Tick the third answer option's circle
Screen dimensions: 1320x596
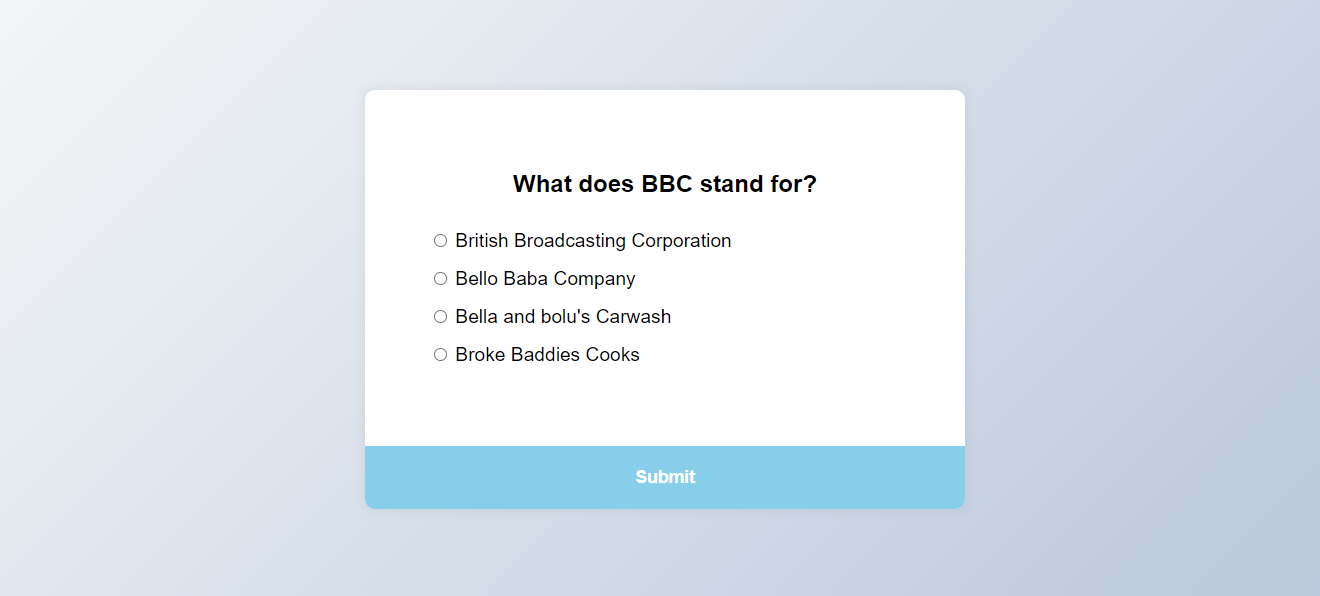point(440,317)
